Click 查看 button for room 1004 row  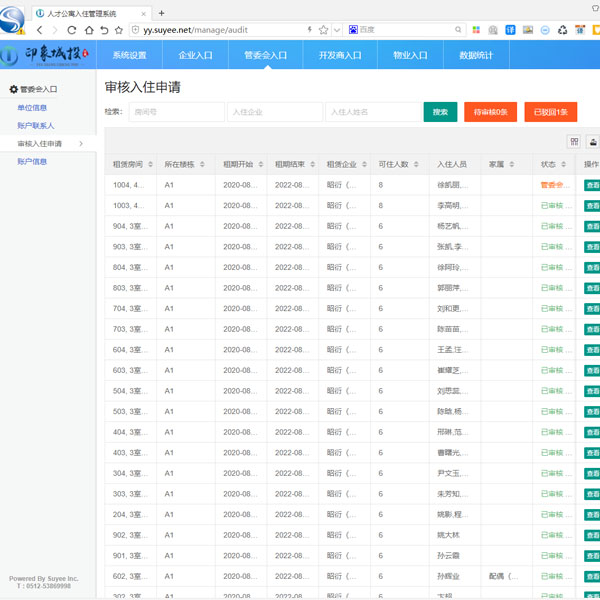[592, 185]
